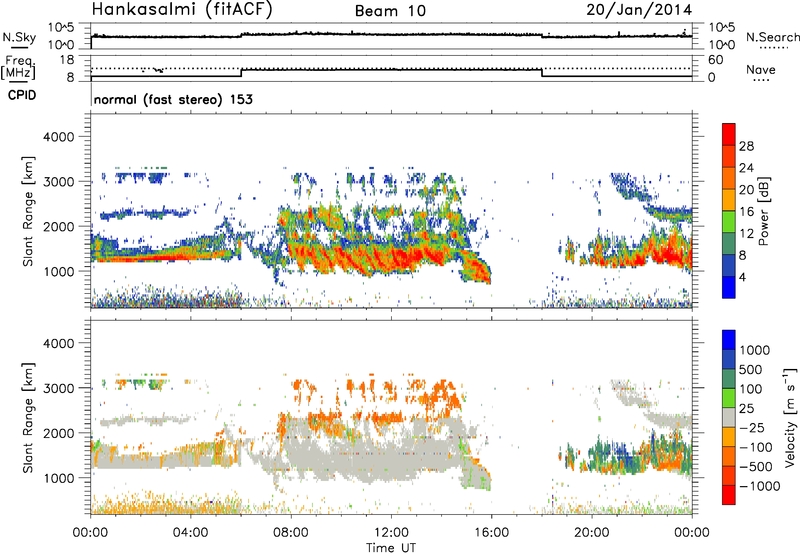The image size is (800, 554).
Task: Pick the red bottom velocity colorbar segment
Action: click(729, 495)
